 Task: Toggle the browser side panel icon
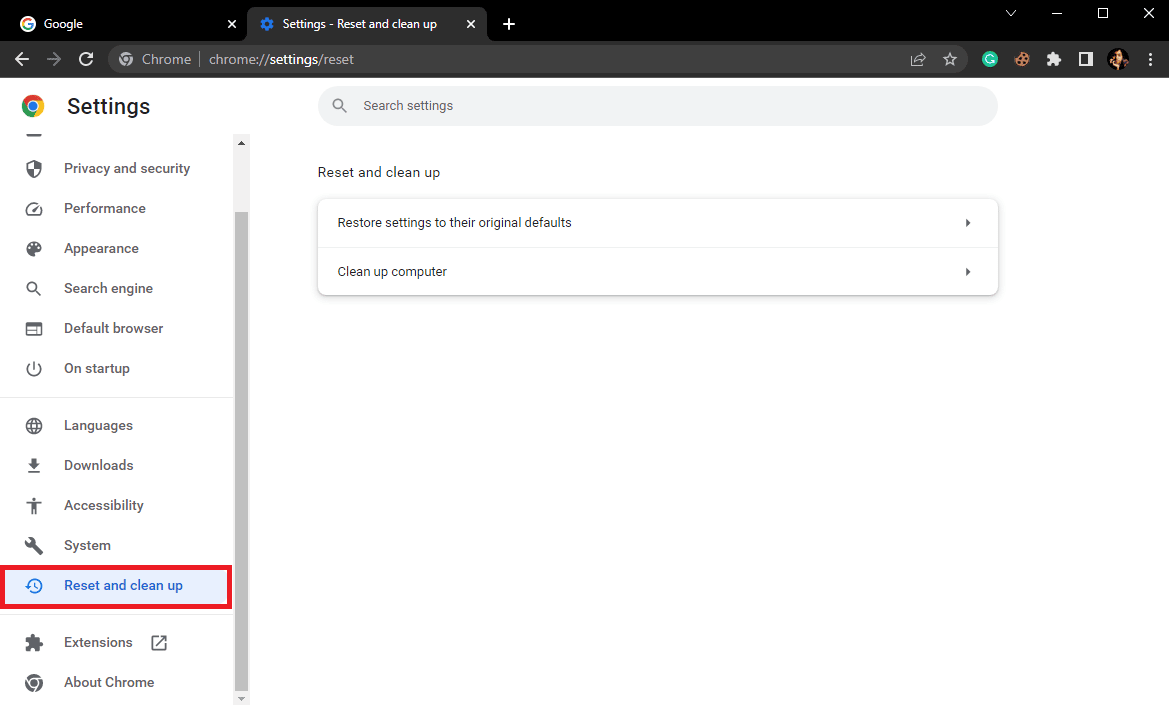1086,59
